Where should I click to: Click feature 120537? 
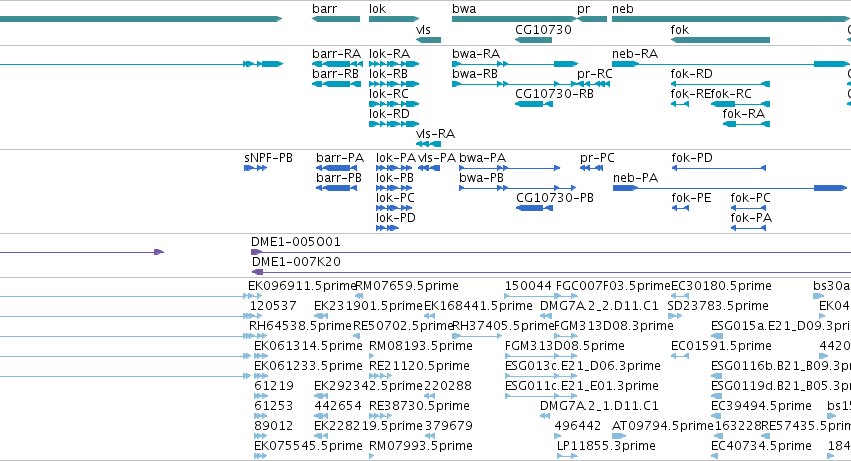point(273,306)
